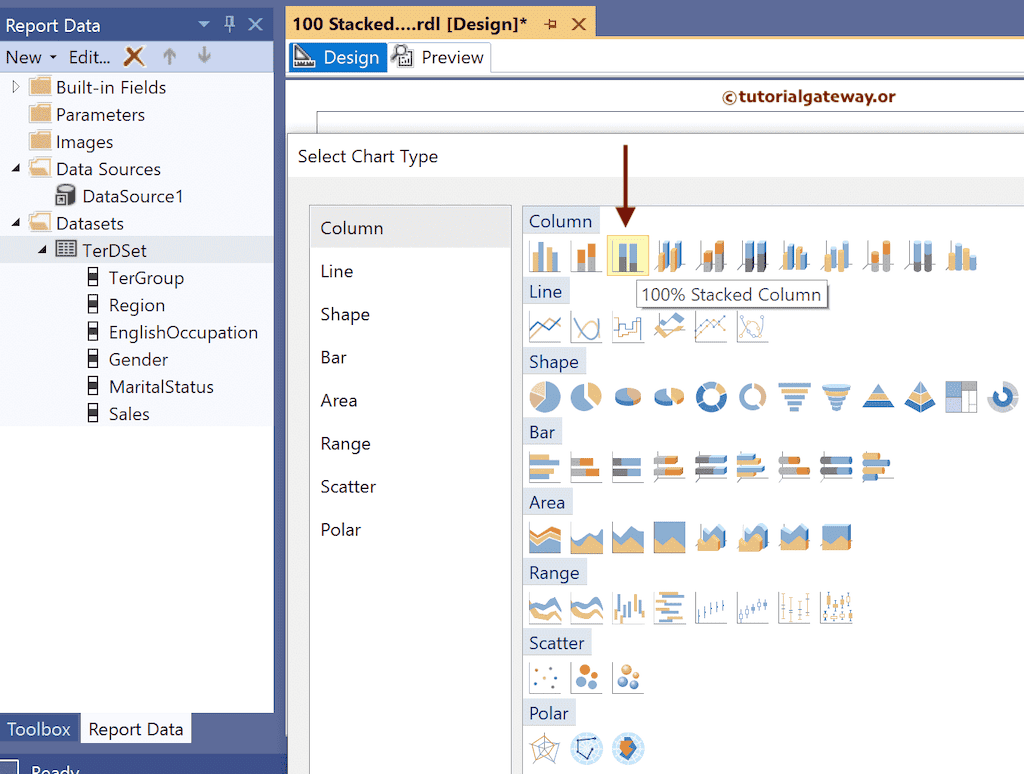Open the New dropdown in Report Data

click(x=31, y=57)
